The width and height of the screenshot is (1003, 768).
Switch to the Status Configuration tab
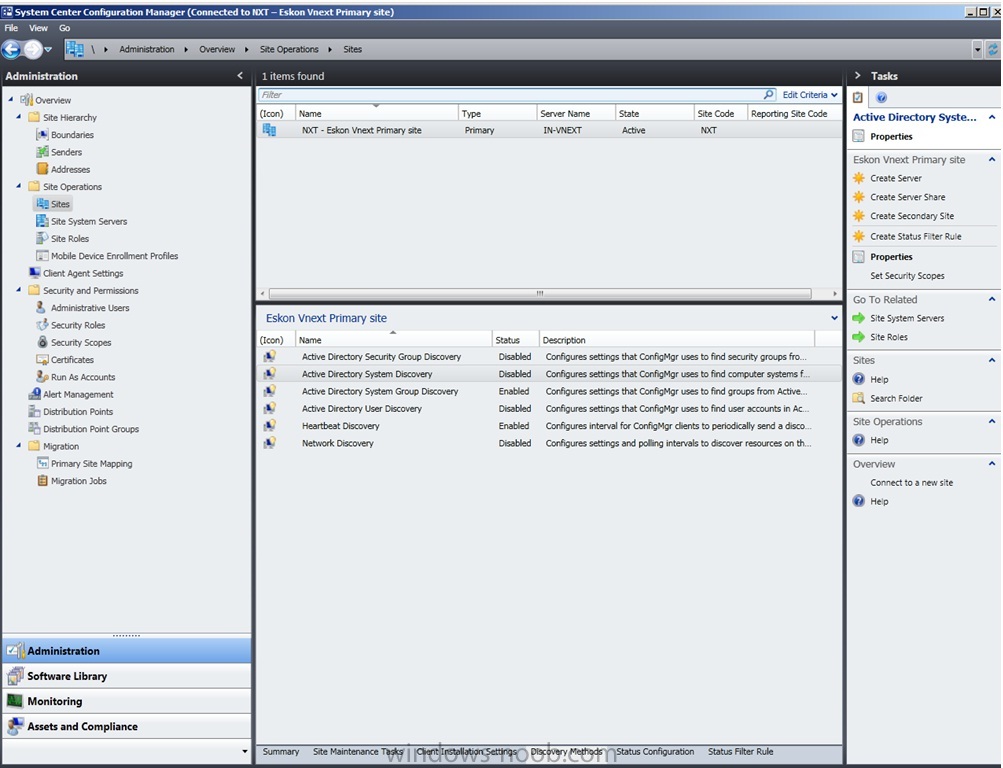(x=655, y=751)
